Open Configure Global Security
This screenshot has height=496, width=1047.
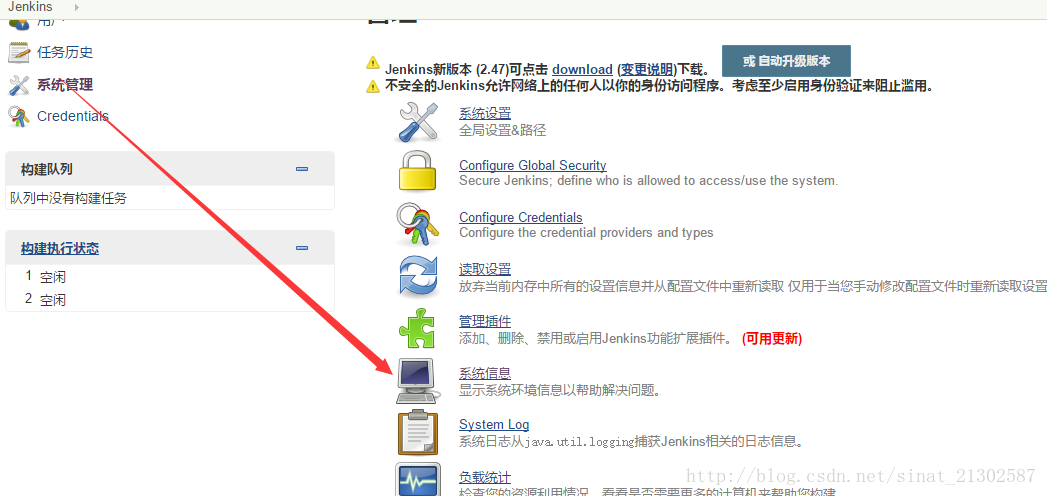click(533, 166)
